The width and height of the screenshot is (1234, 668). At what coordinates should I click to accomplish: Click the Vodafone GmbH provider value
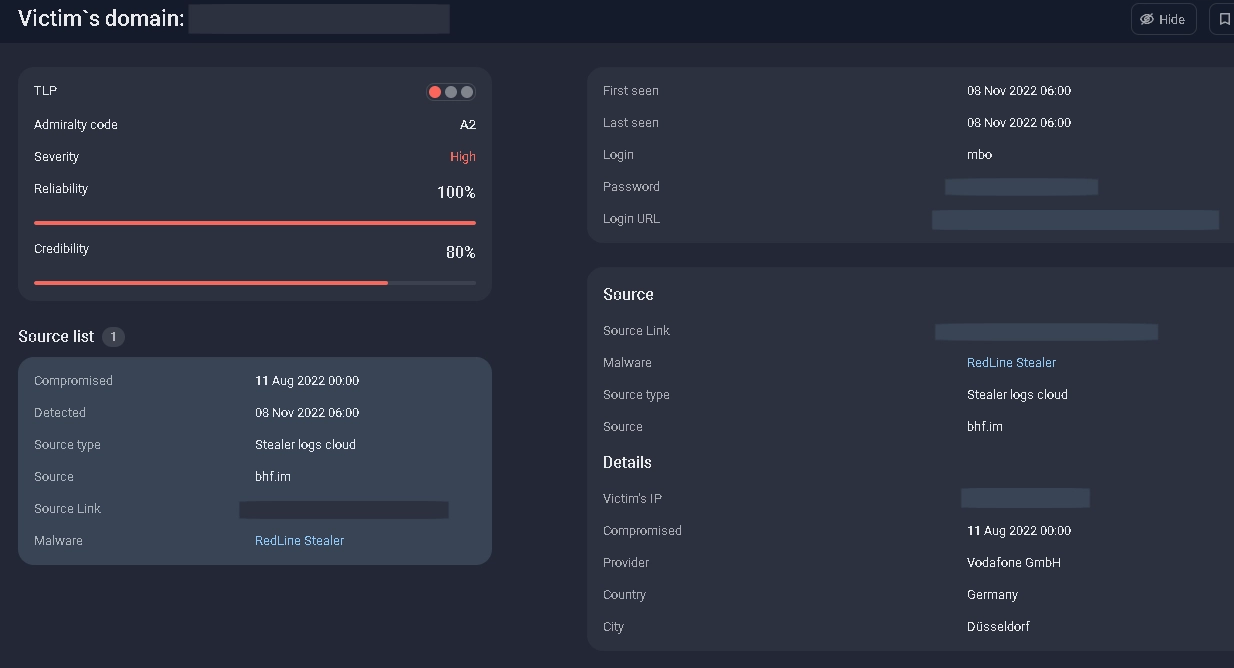click(1013, 563)
